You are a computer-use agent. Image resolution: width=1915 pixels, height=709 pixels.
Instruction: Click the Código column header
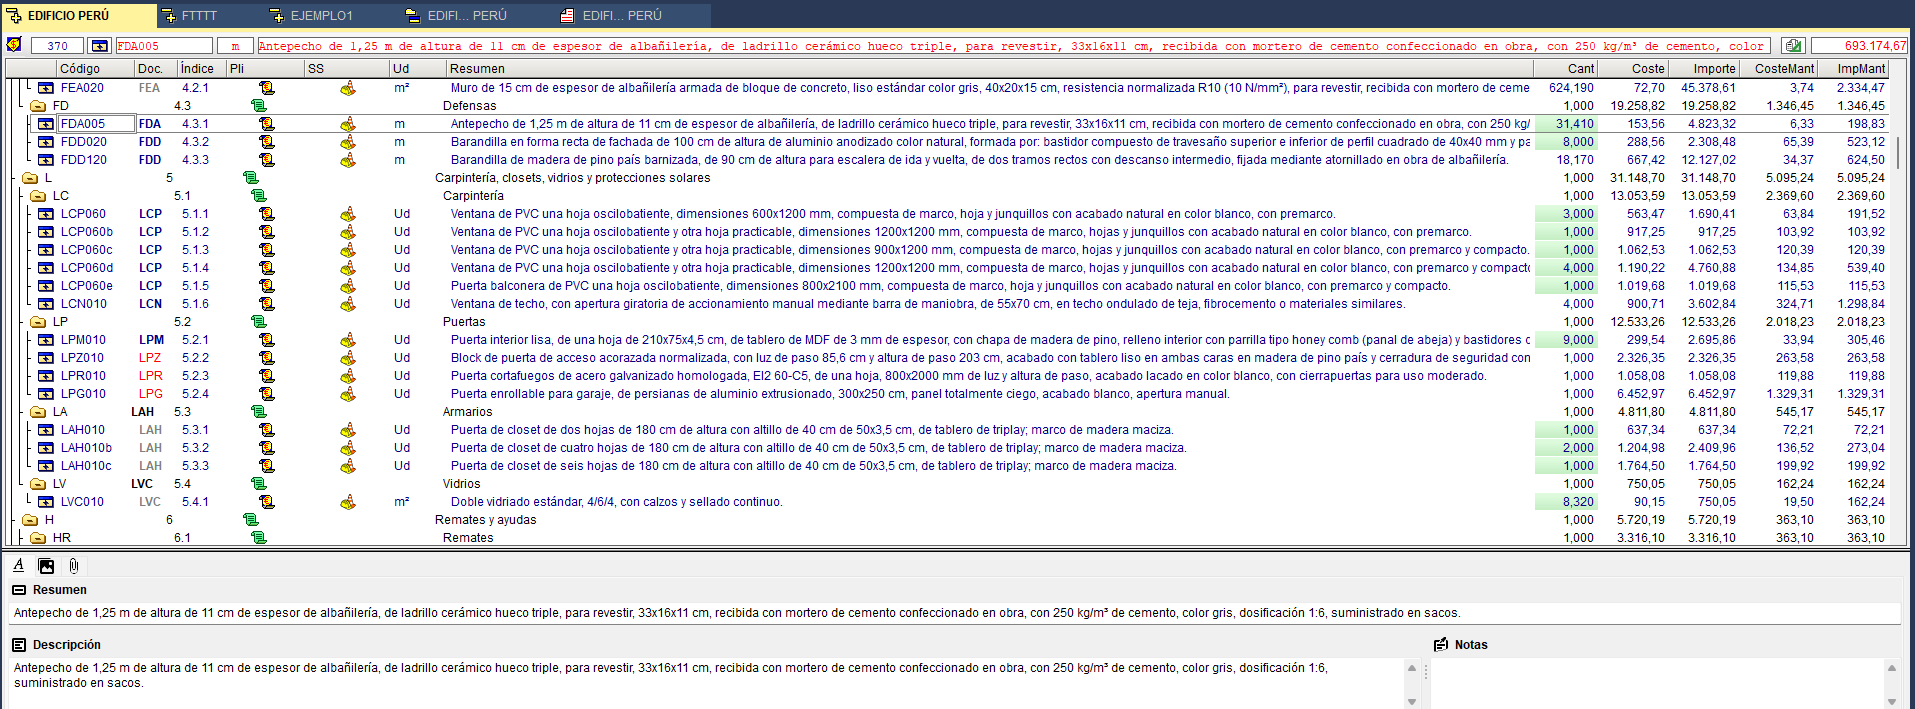point(80,69)
